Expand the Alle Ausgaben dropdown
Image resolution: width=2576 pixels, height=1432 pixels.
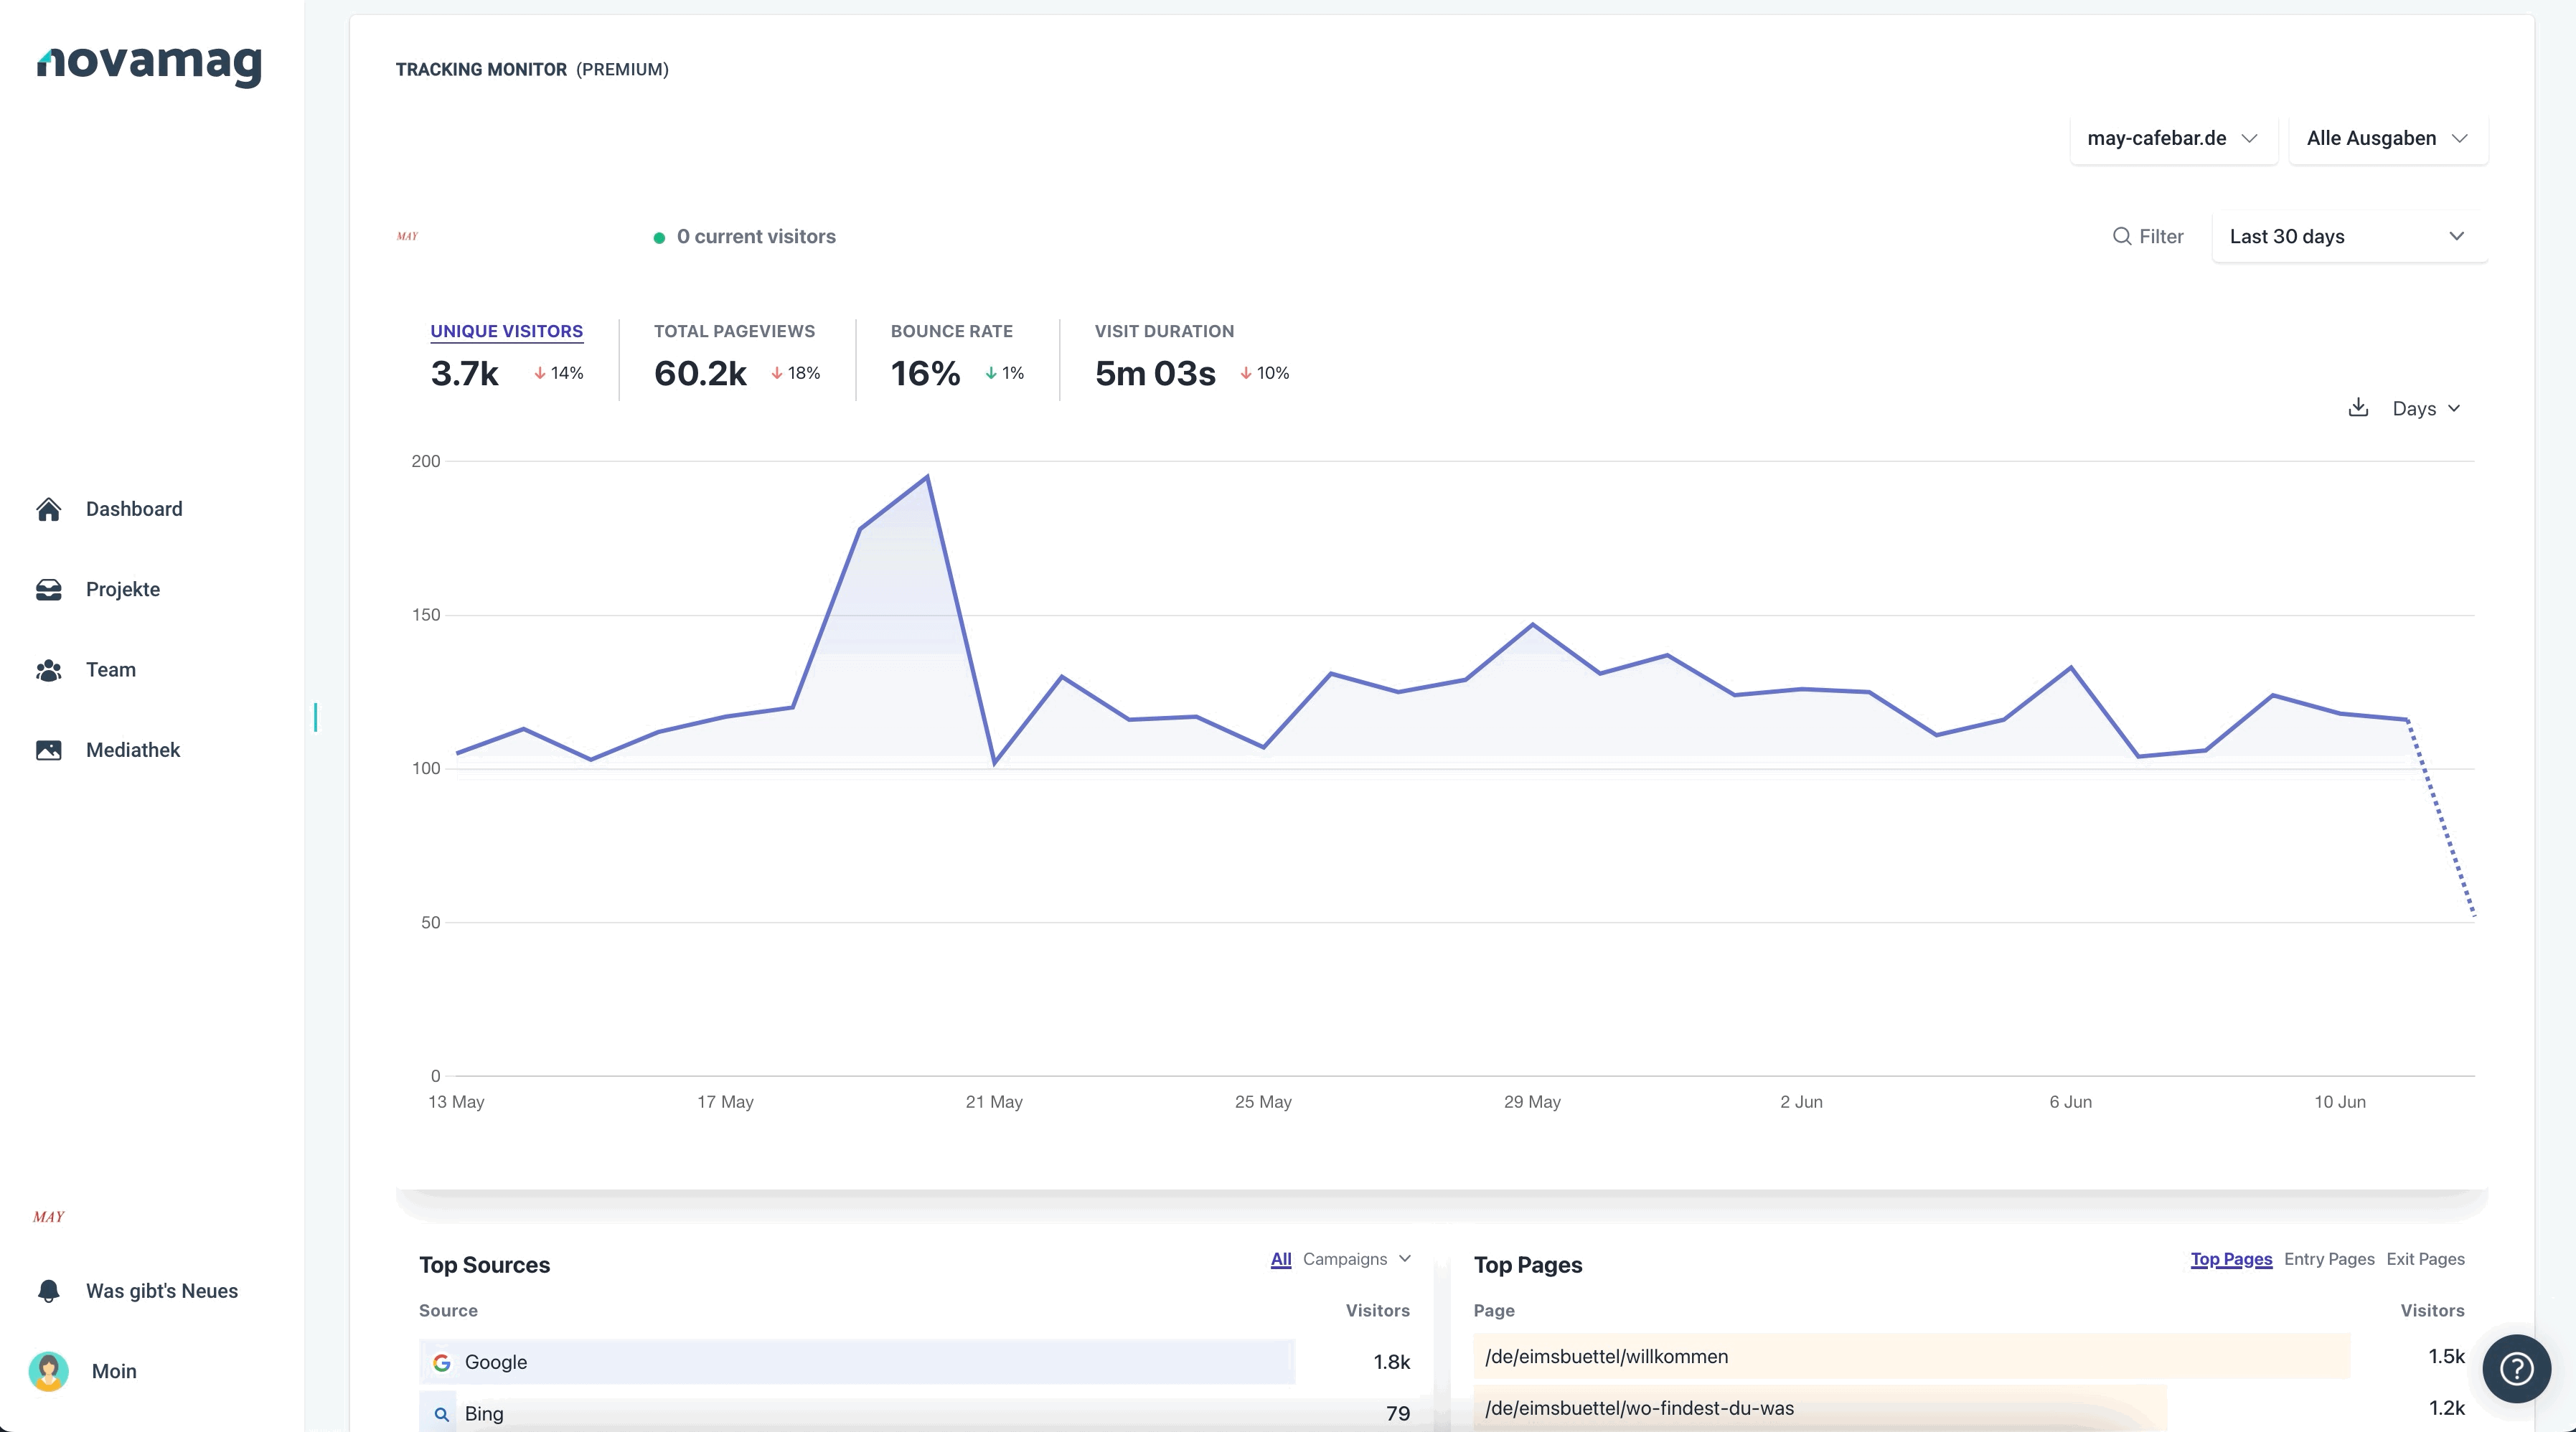pyautogui.click(x=2387, y=138)
